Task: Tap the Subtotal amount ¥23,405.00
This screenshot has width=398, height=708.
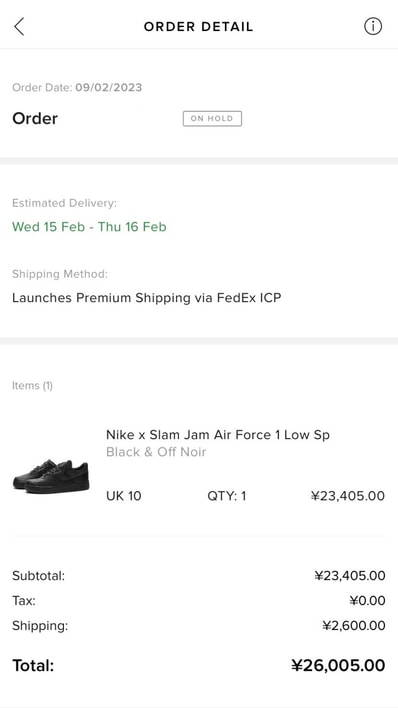Action: tap(350, 576)
